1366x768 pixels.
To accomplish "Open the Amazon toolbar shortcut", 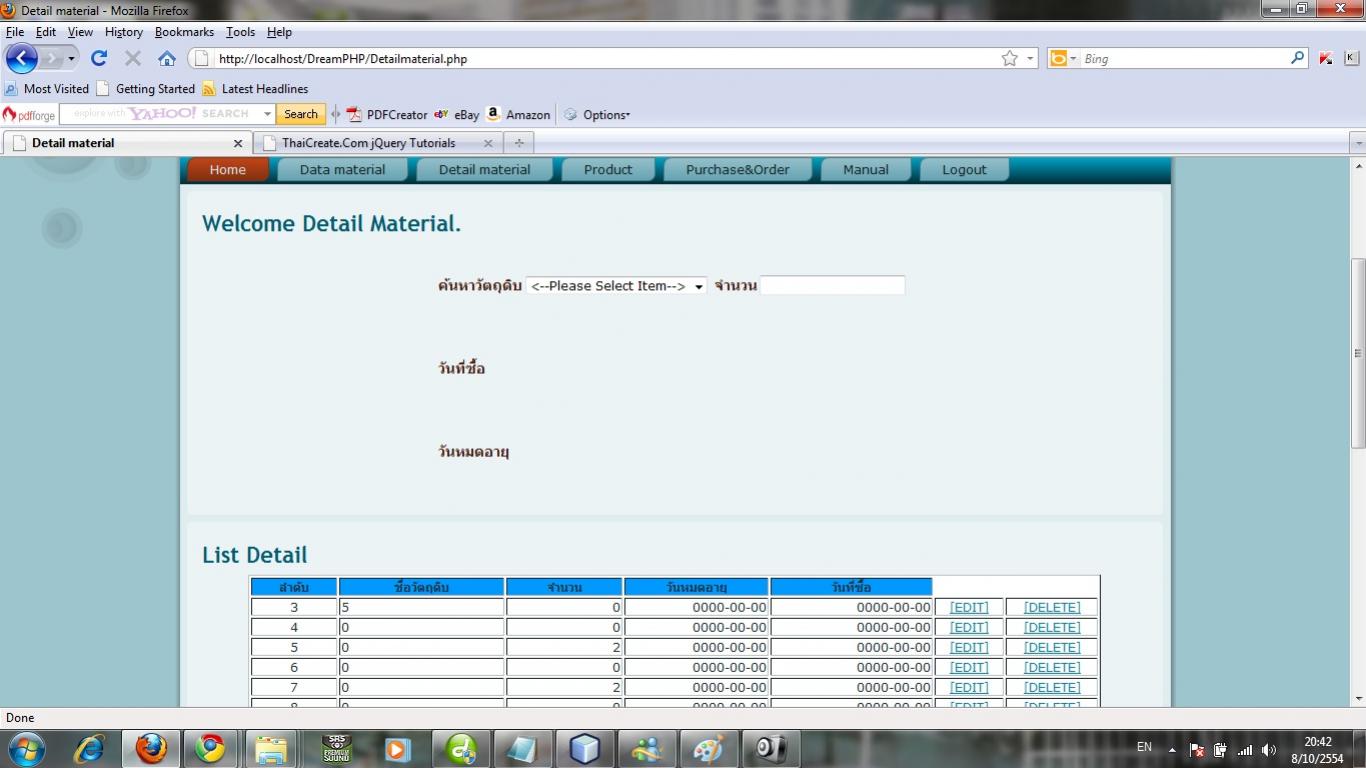I will click(518, 115).
